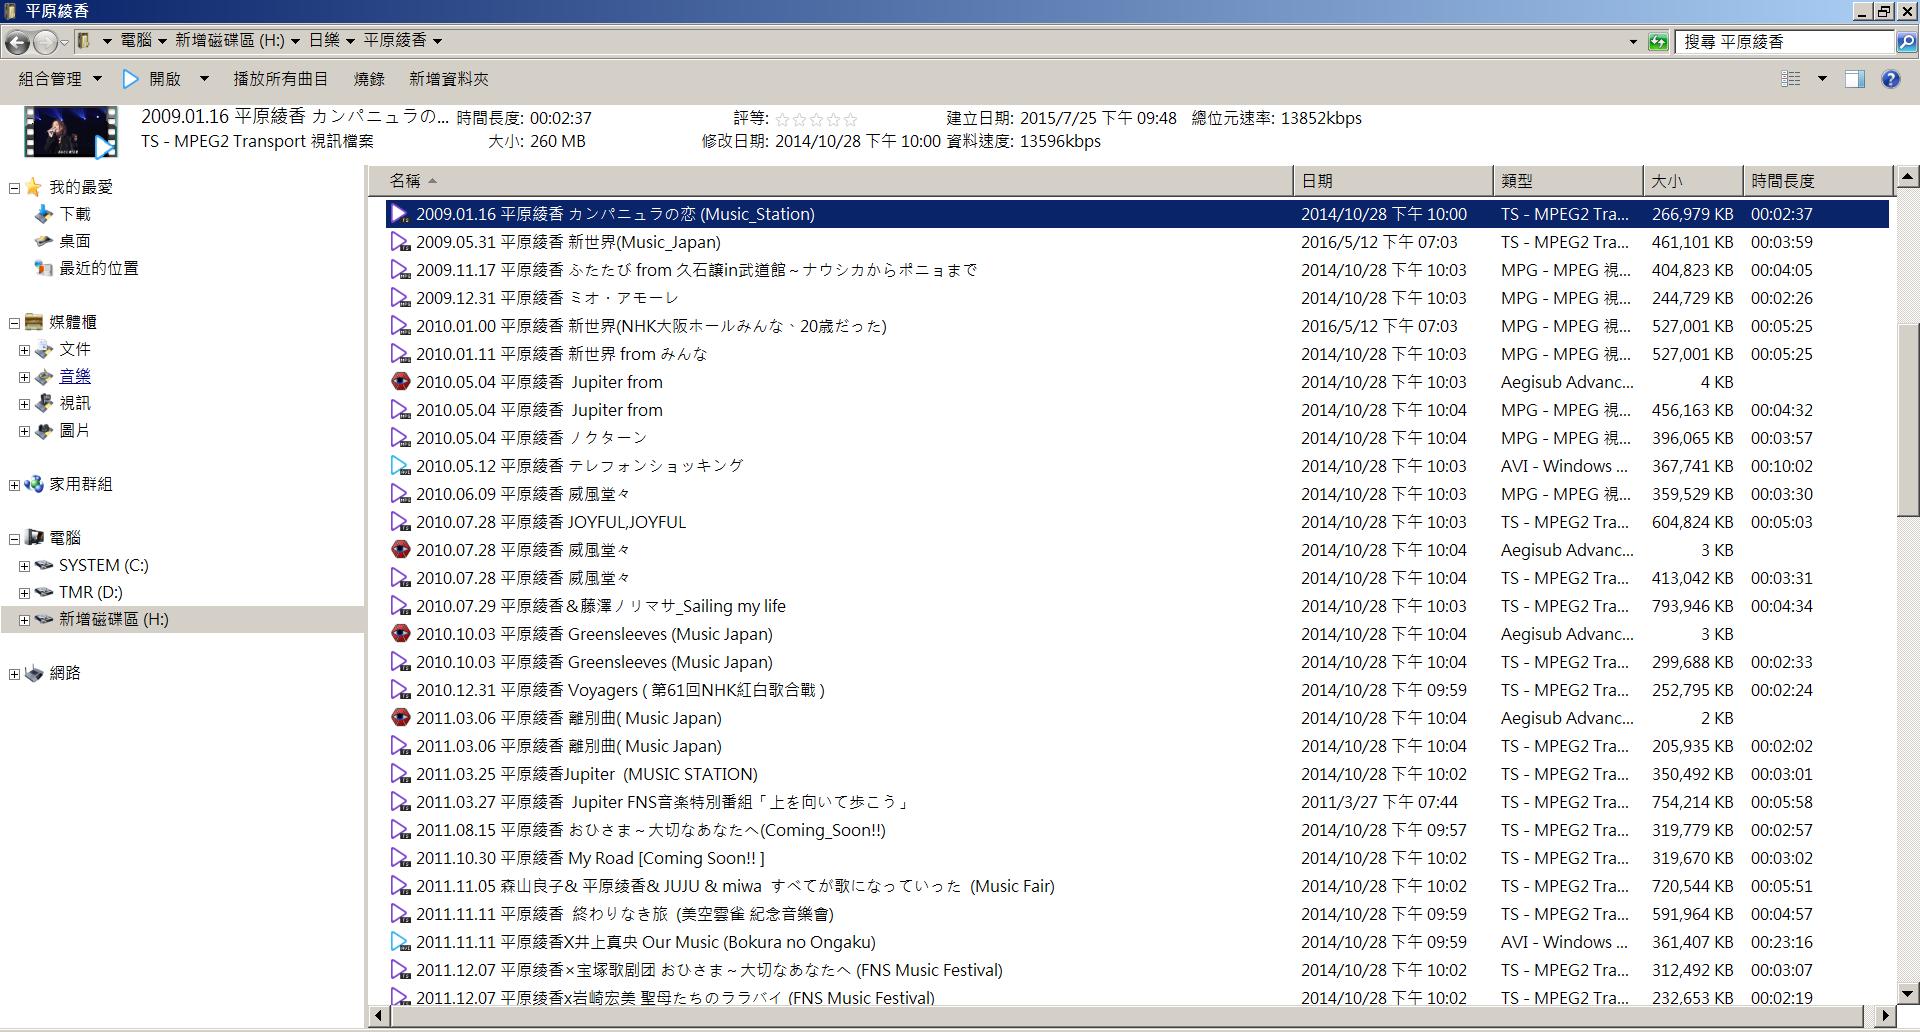Toggle the preview pane icon
Image resolution: width=1920 pixels, height=1032 pixels.
[1855, 79]
